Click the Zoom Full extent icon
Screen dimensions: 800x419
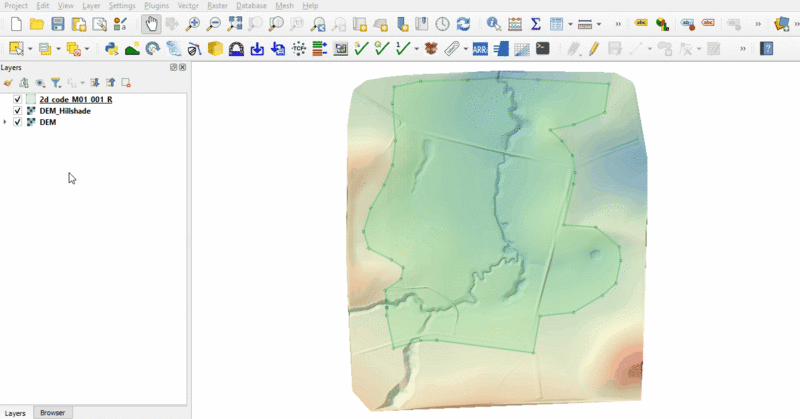(x=234, y=24)
